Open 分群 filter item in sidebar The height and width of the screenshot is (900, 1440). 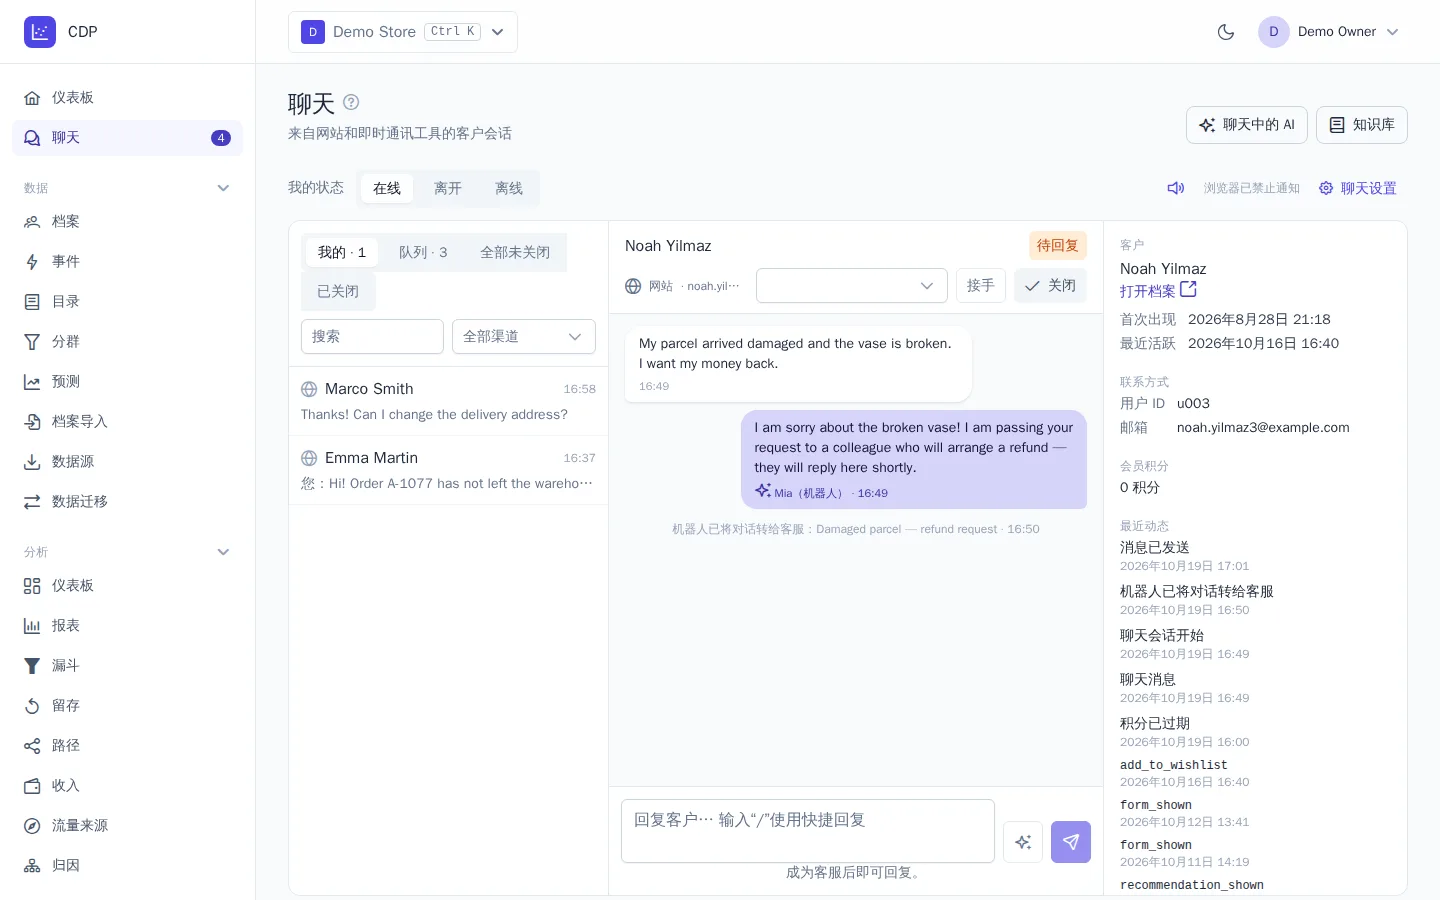click(x=127, y=341)
